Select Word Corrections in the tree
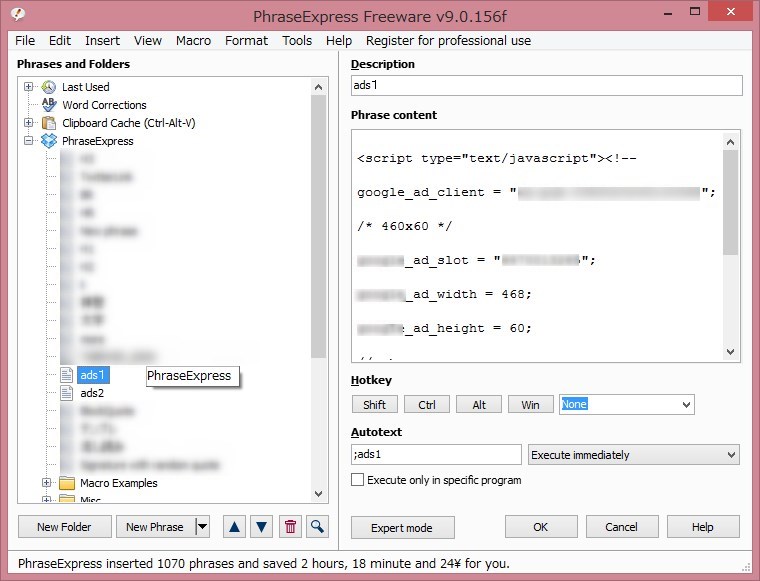760x581 pixels. click(x=104, y=105)
